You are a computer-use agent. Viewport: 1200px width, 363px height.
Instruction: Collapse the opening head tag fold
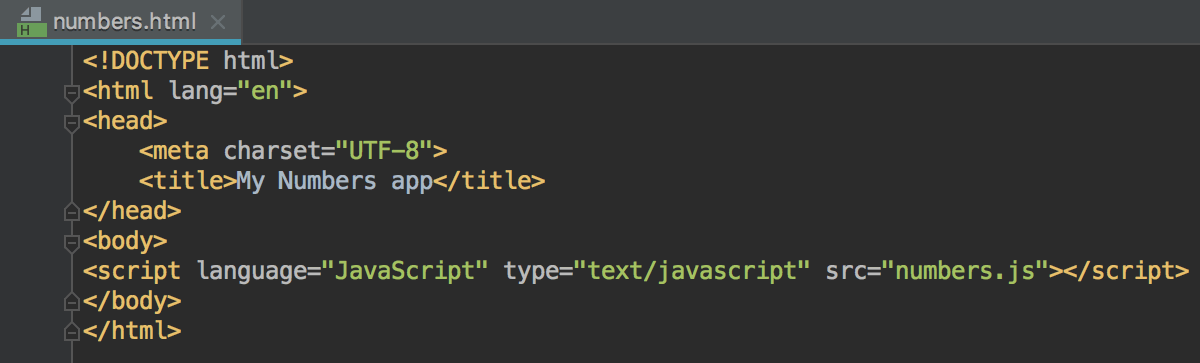[71, 123]
